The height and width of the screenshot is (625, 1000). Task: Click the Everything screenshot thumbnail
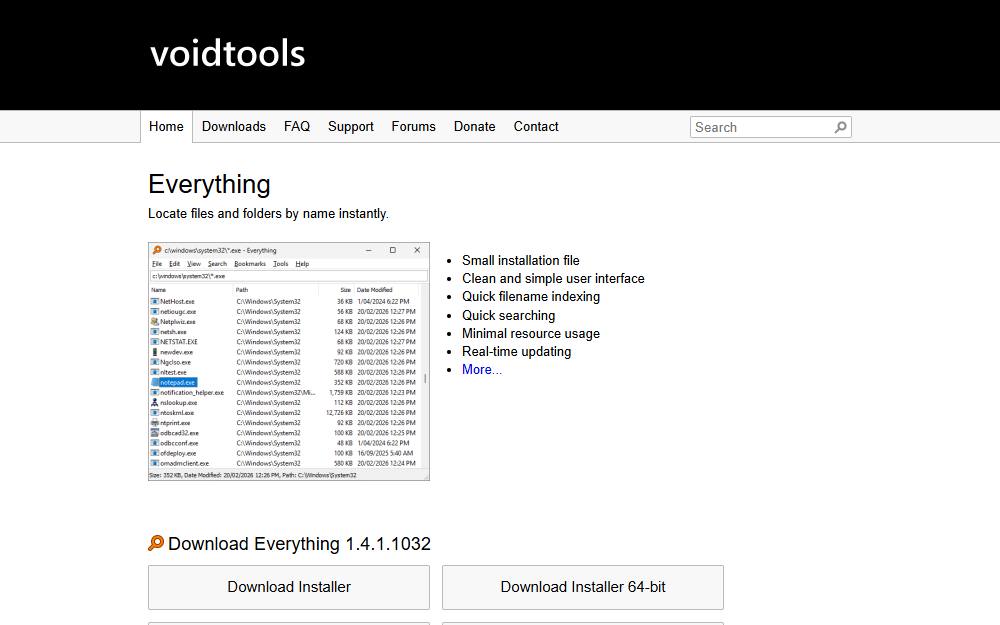pos(289,362)
